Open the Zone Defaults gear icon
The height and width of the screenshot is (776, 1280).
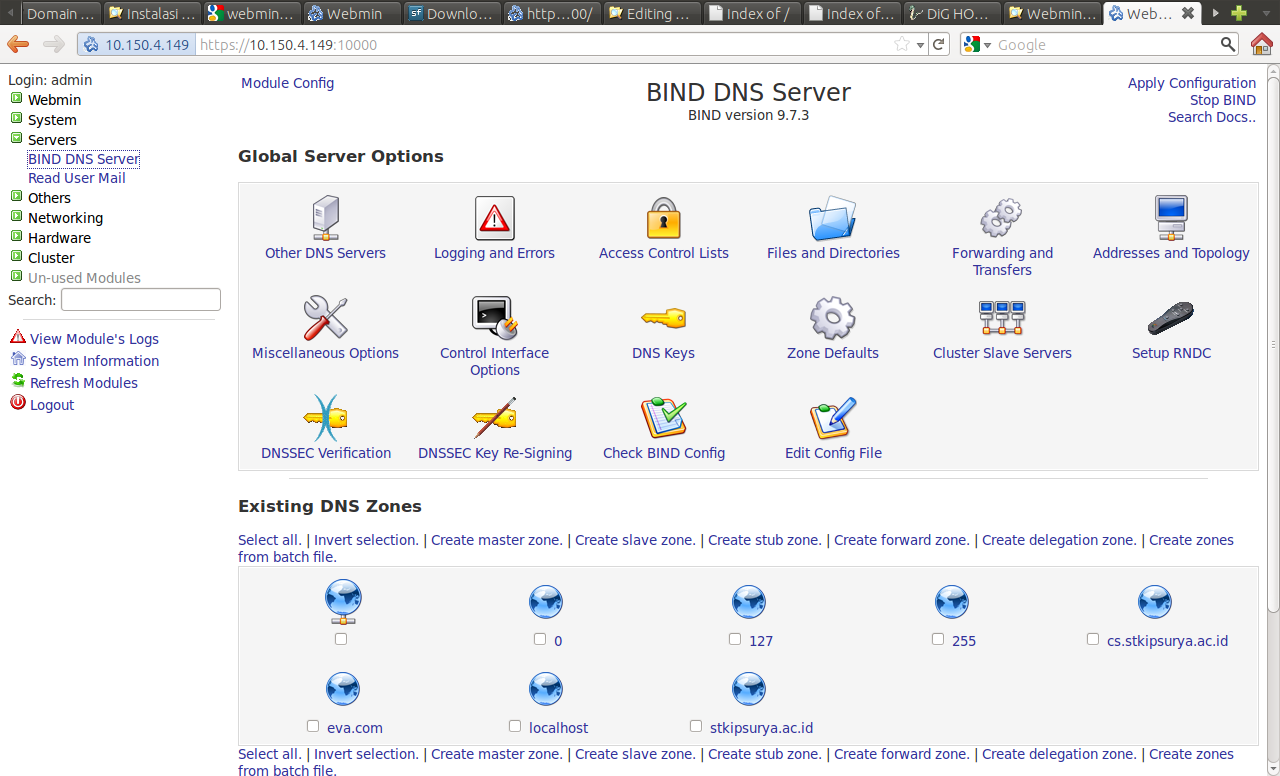[832, 318]
